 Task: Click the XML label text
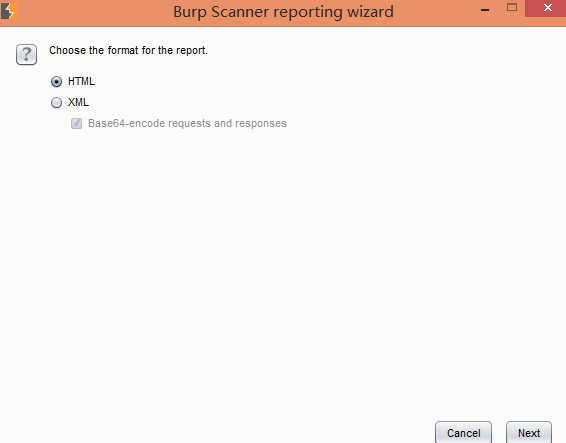coord(78,102)
